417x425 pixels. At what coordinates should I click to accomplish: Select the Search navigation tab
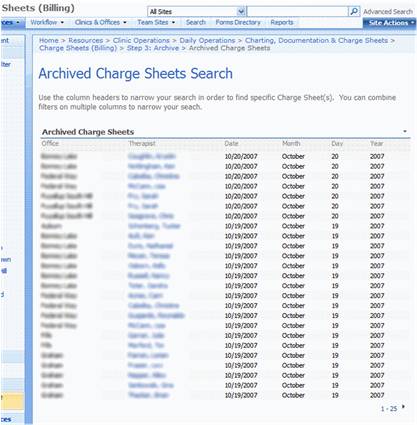[196, 22]
